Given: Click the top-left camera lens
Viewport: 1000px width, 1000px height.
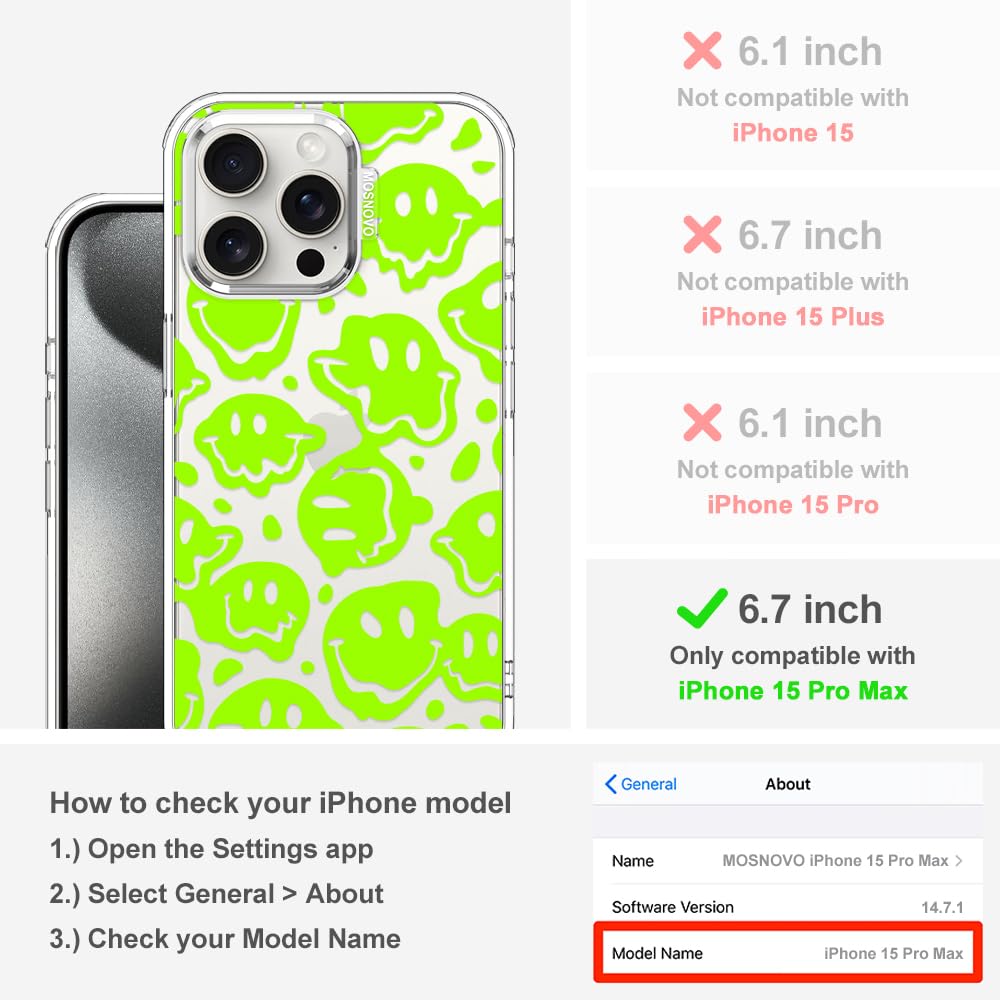Looking at the screenshot, I should (234, 162).
